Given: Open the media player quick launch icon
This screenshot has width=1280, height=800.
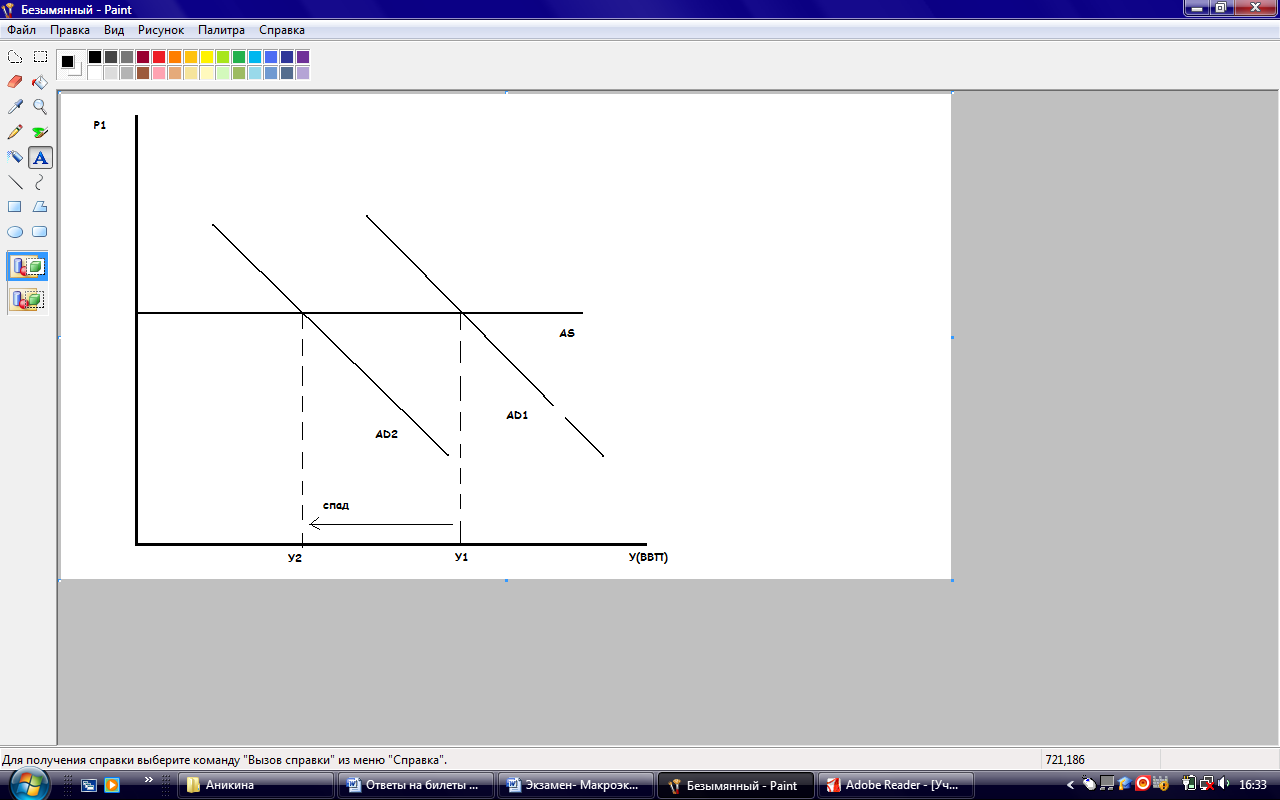Looking at the screenshot, I should tap(112, 785).
